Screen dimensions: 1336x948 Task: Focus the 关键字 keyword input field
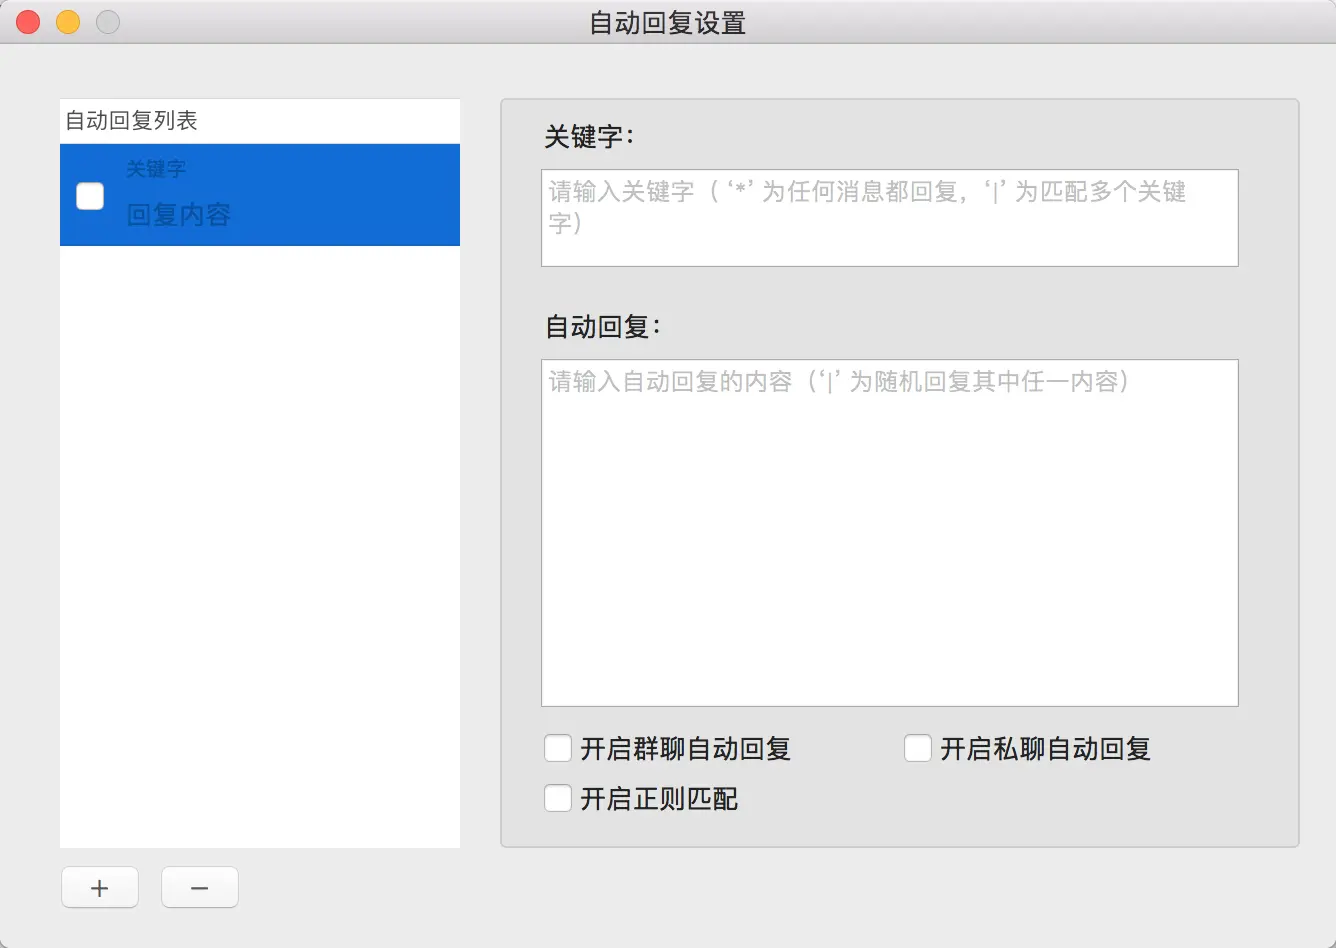coord(890,218)
